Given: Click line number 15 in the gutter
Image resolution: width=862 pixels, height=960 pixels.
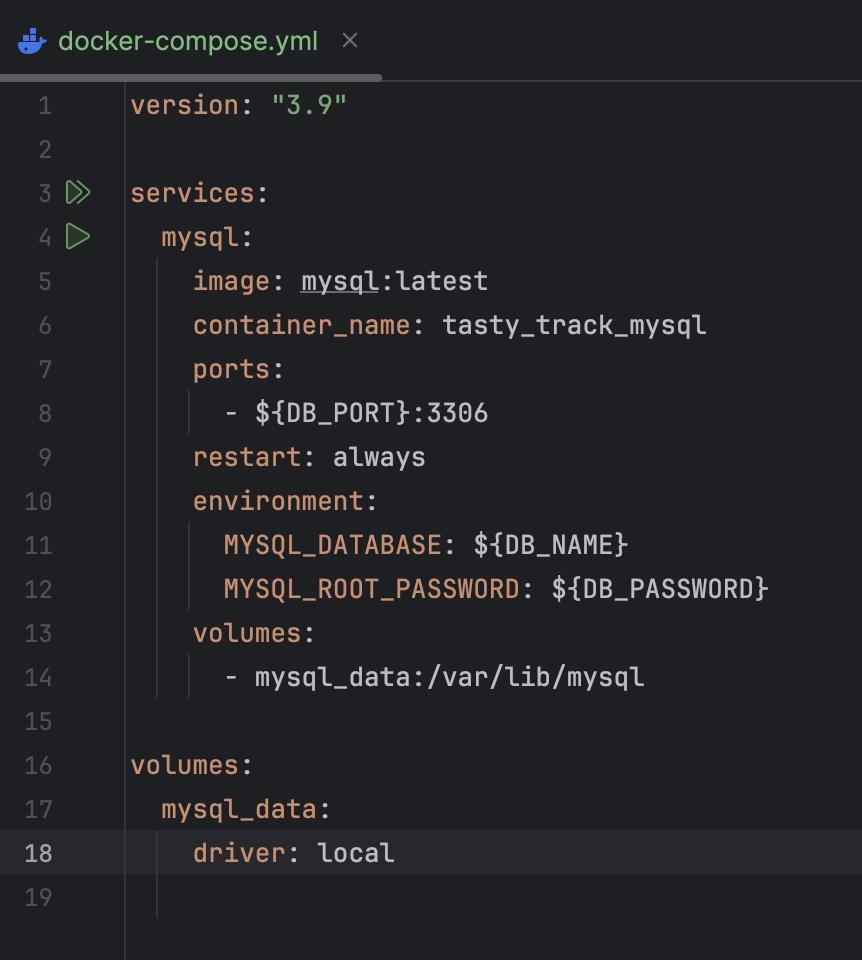Looking at the screenshot, I should pyautogui.click(x=38, y=722).
